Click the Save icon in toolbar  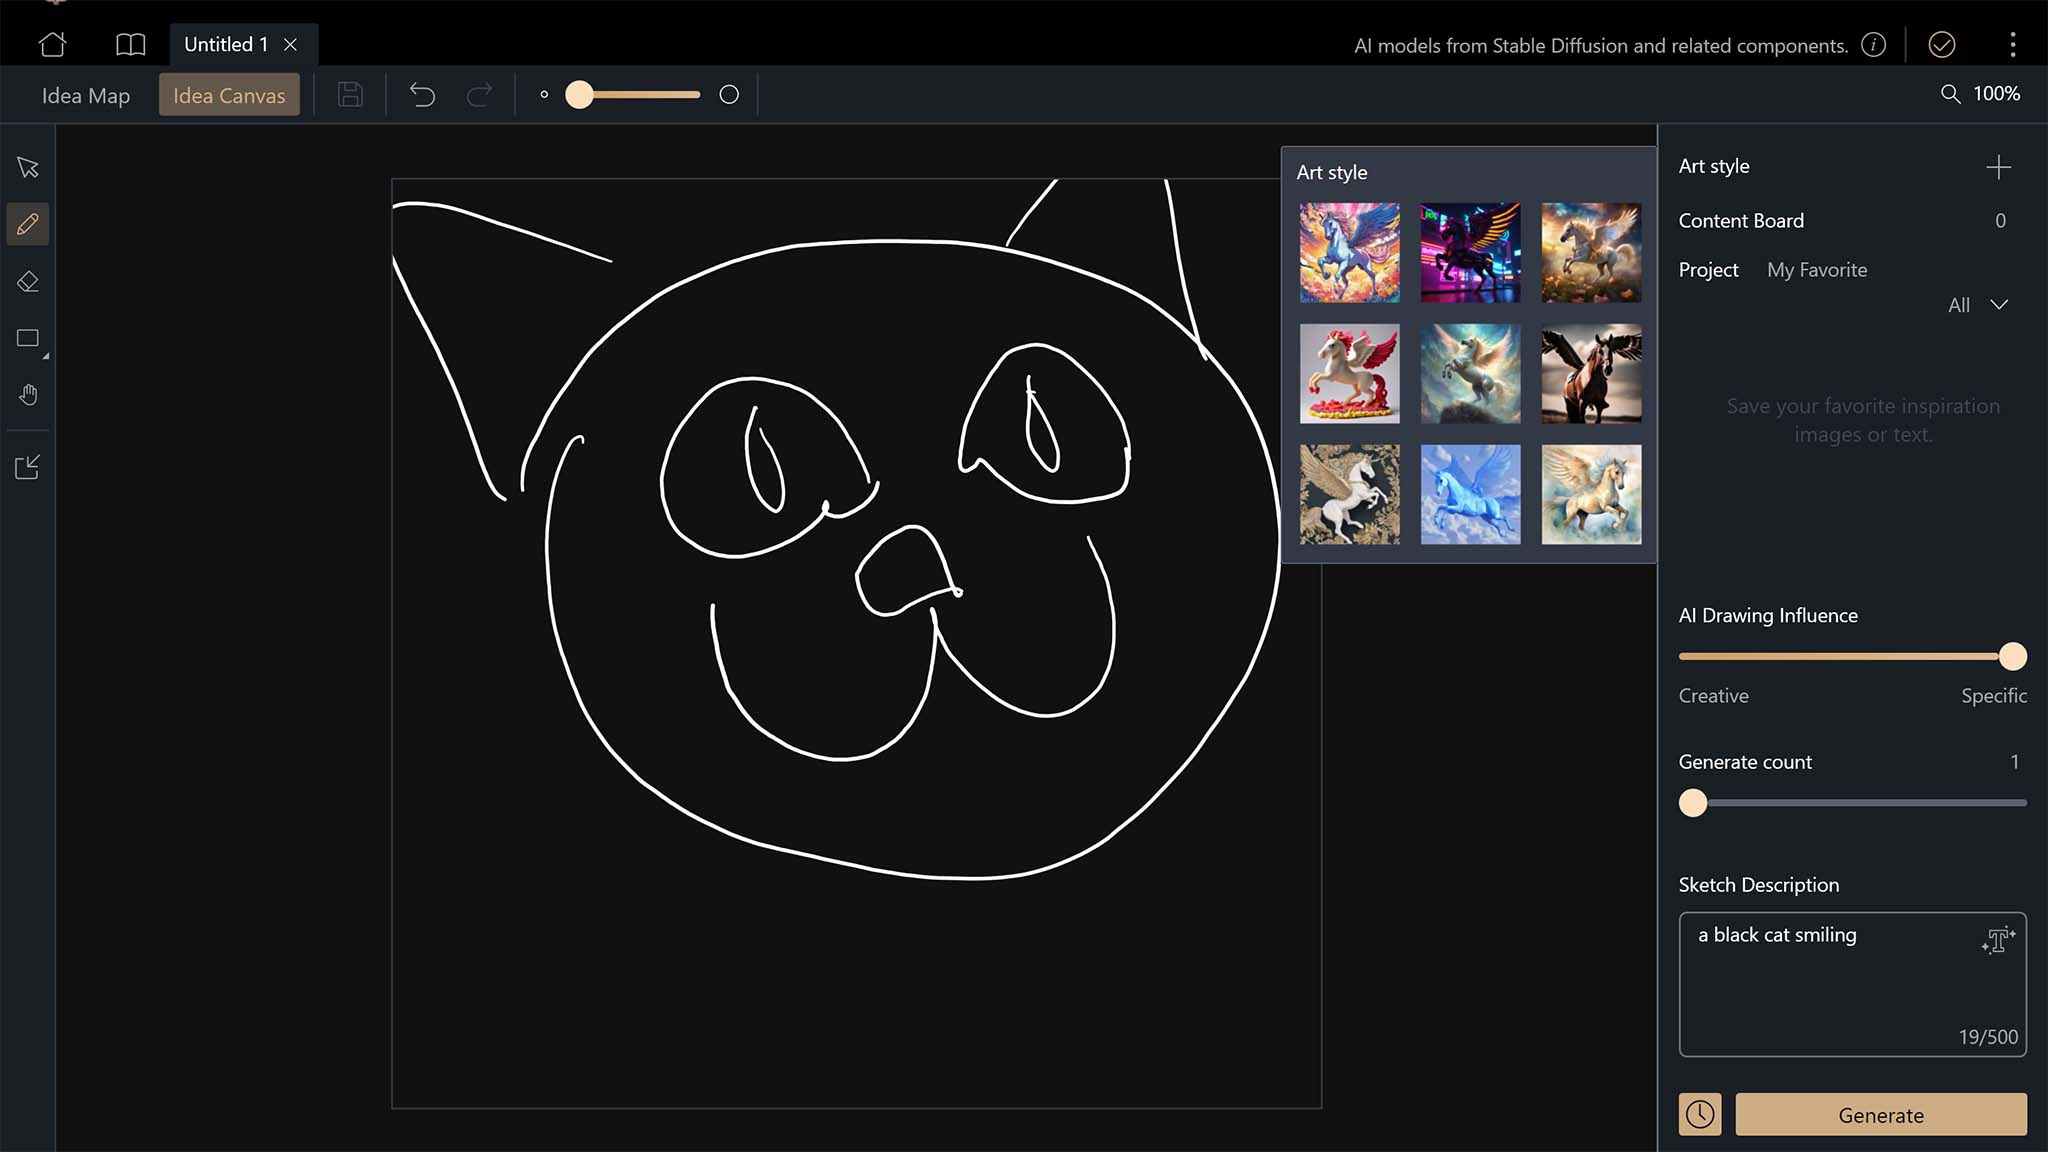[350, 94]
